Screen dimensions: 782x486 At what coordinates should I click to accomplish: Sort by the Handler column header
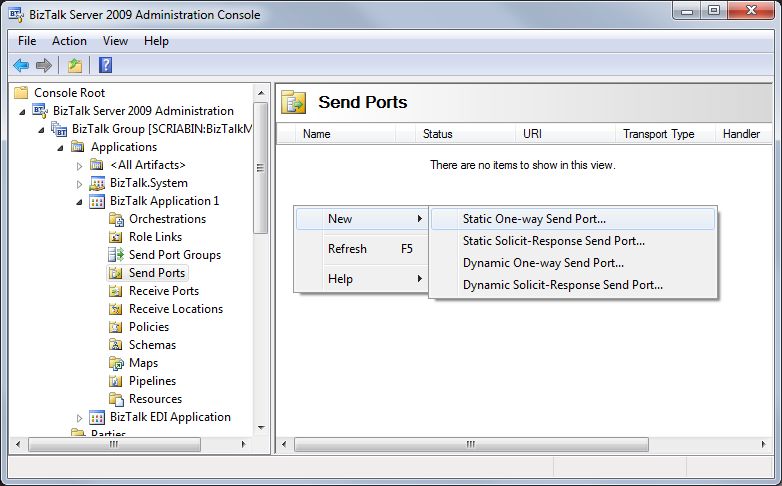tap(744, 134)
